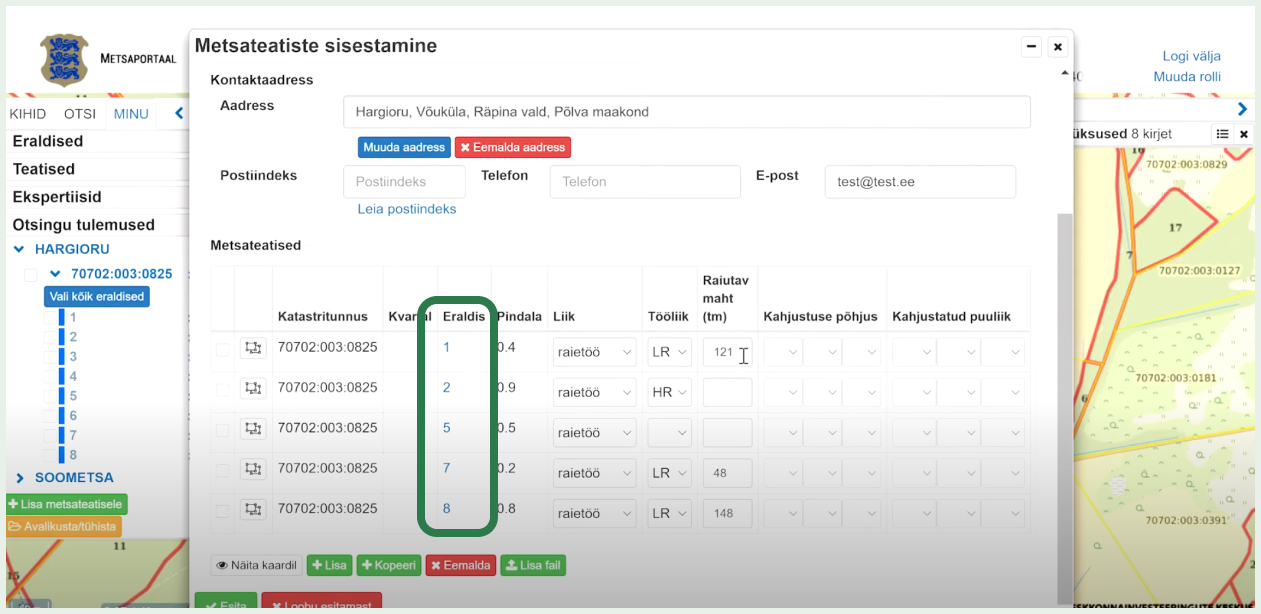The height and width of the screenshot is (614, 1261).
Task: Click the Metsaportaal coat-of-arms logo
Action: (63, 59)
